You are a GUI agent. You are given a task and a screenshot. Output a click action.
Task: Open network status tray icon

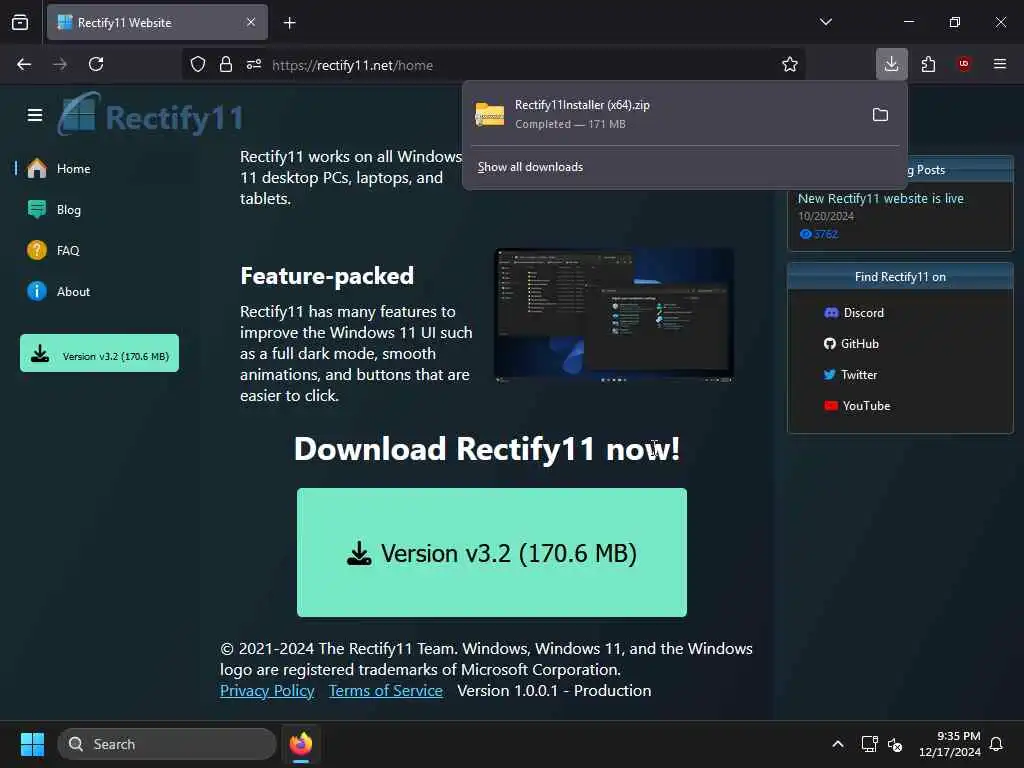869,744
